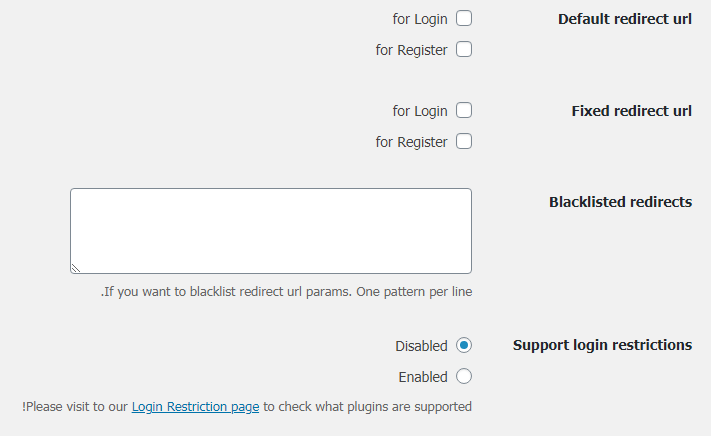This screenshot has height=436, width=711.
Task: Click inside the Blacklisted redirects text area
Action: pyautogui.click(x=270, y=230)
